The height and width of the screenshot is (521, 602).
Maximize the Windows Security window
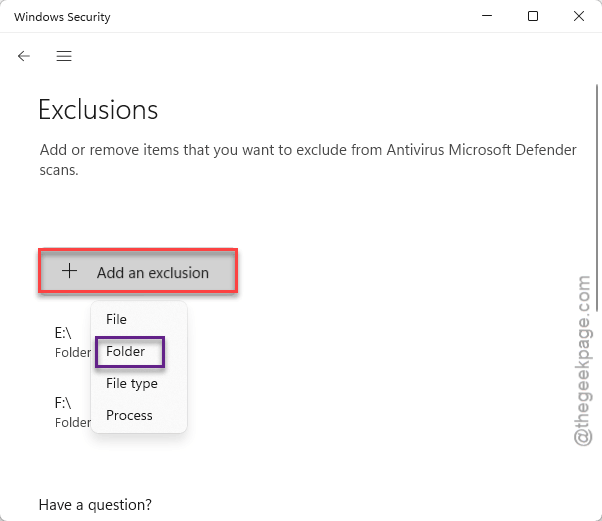(533, 16)
